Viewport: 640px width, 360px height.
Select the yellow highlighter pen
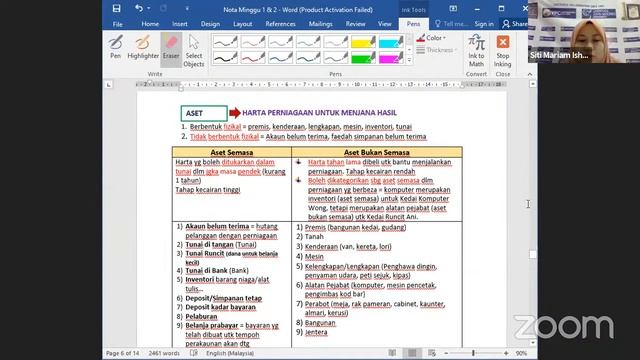pyautogui.click(x=363, y=41)
